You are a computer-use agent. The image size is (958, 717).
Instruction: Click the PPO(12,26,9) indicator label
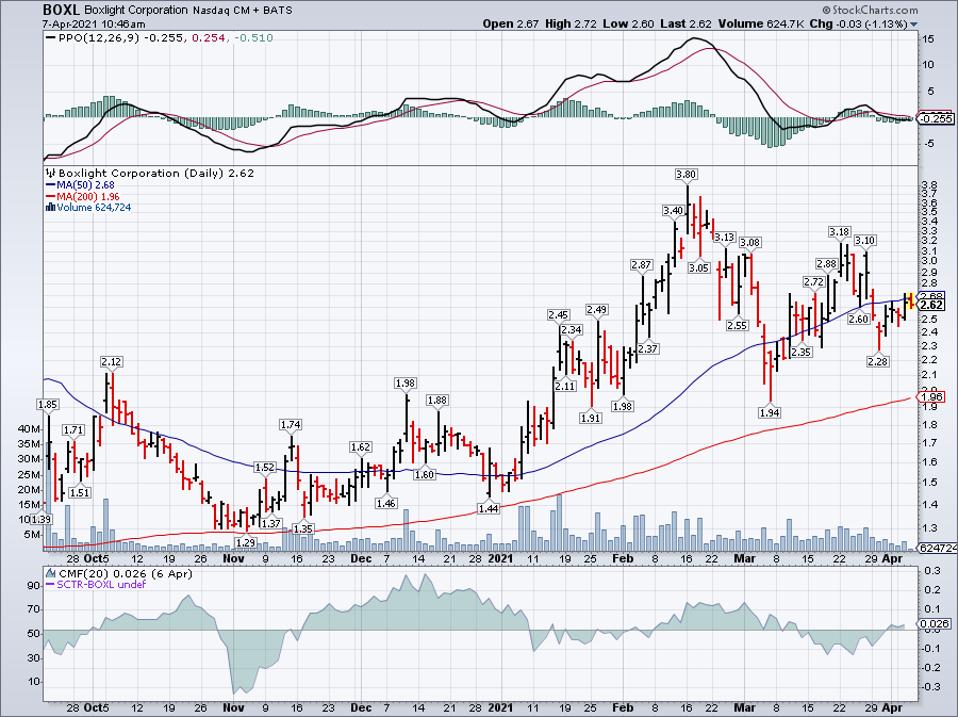100,38
